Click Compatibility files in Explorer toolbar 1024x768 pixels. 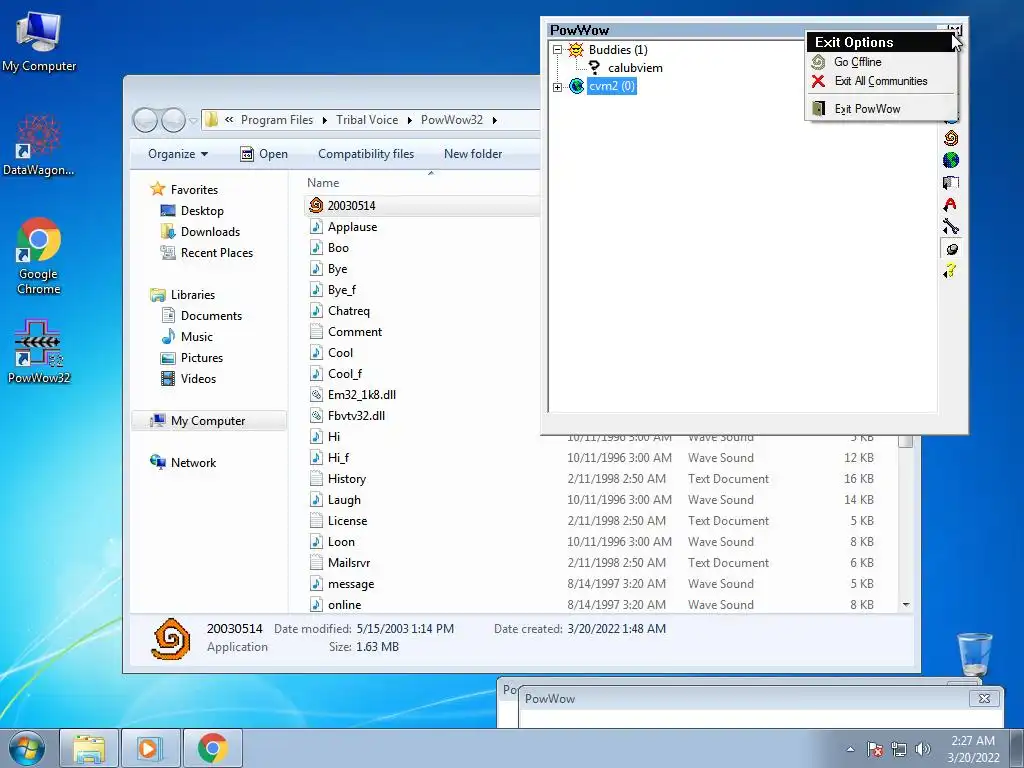pyautogui.click(x=366, y=154)
